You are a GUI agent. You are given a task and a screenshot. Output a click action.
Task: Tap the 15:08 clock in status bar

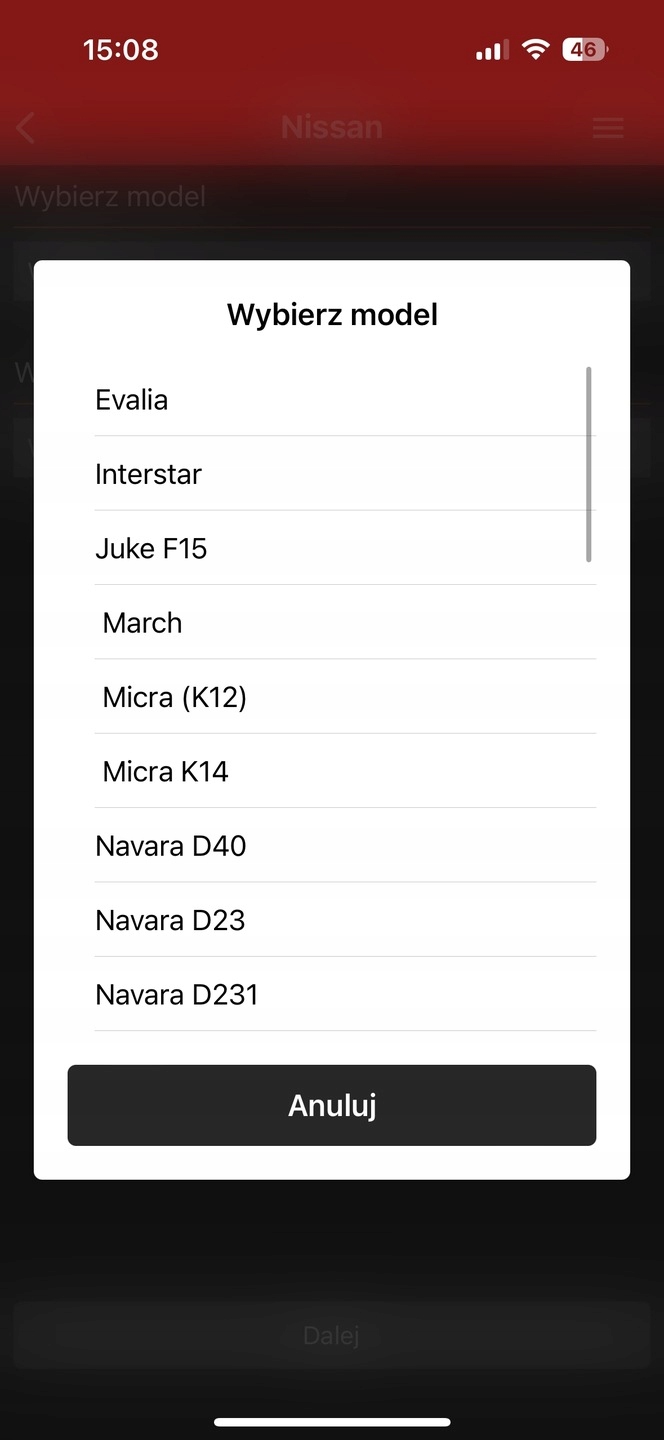(x=120, y=50)
